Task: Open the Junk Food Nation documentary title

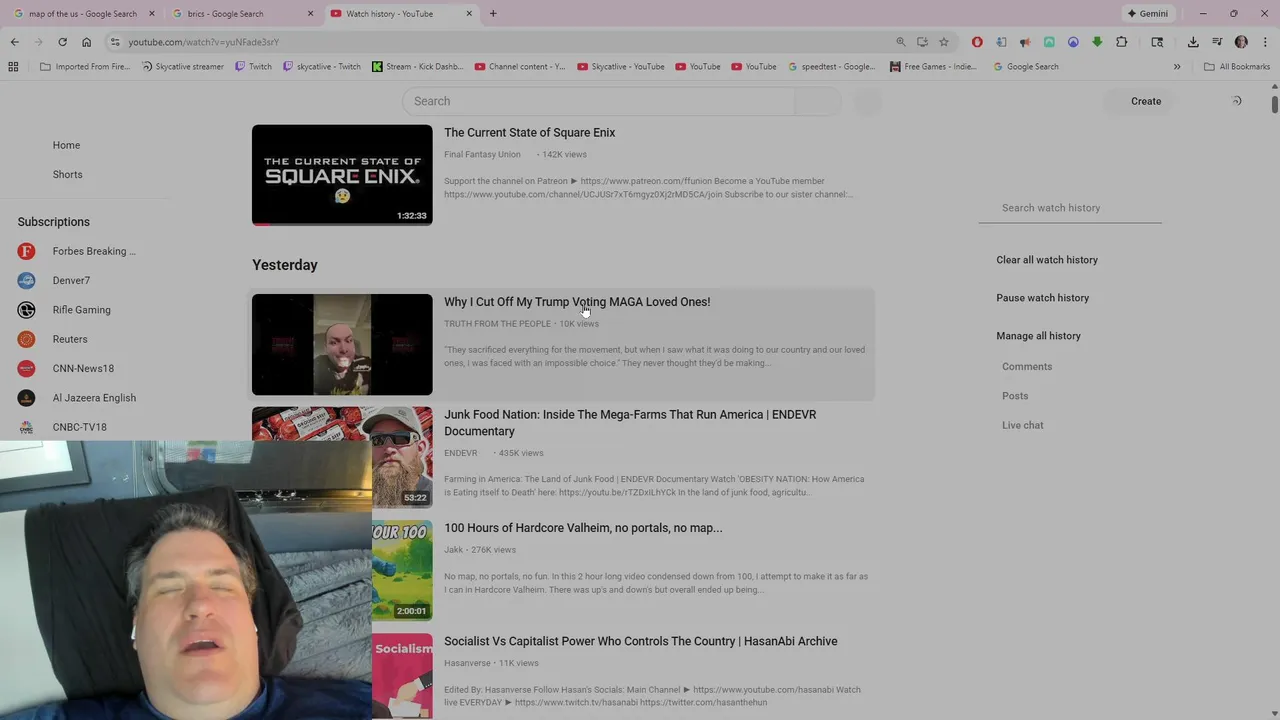Action: (x=630, y=423)
